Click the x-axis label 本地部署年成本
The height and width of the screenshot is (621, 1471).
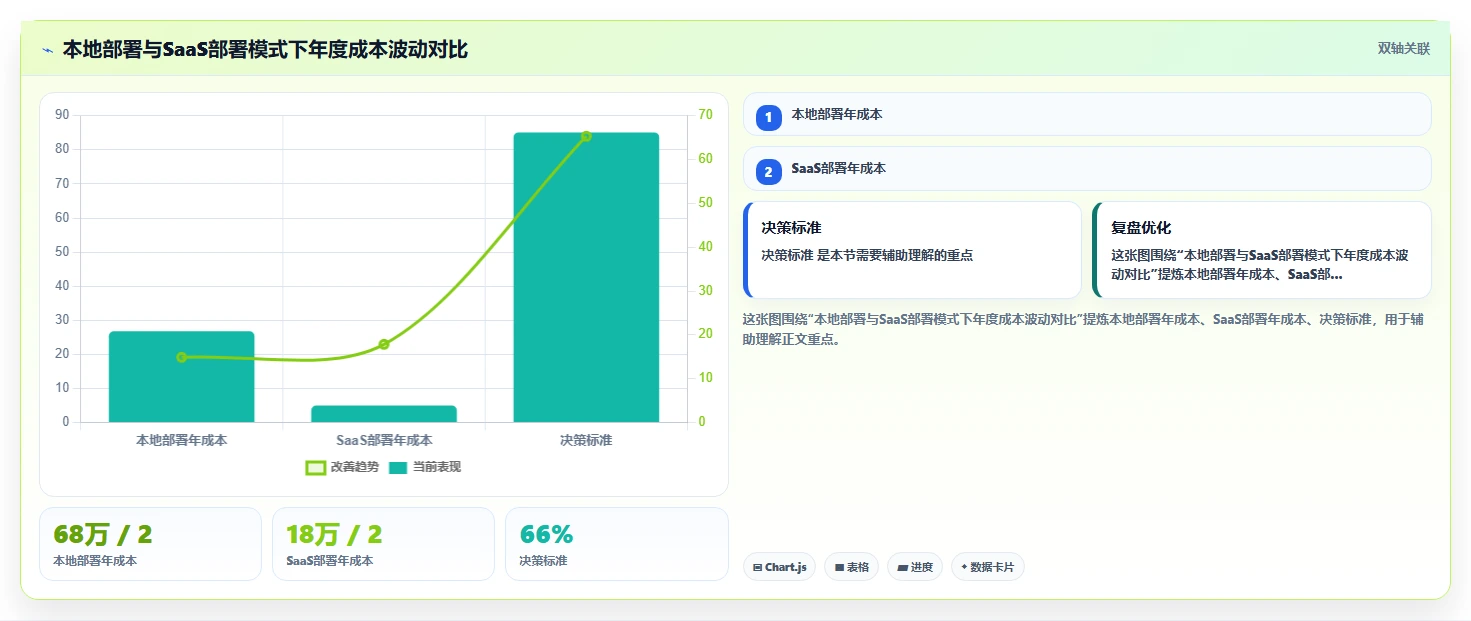pyautogui.click(x=181, y=440)
